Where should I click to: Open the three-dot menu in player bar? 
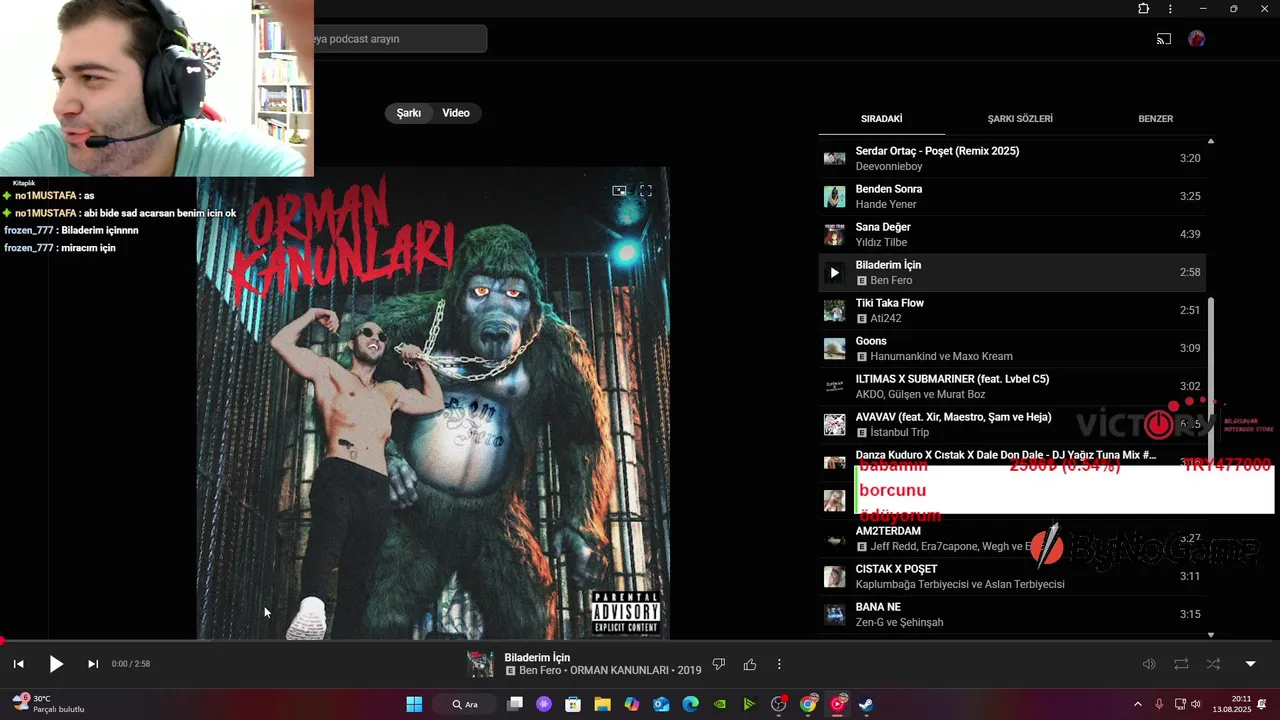coord(779,664)
